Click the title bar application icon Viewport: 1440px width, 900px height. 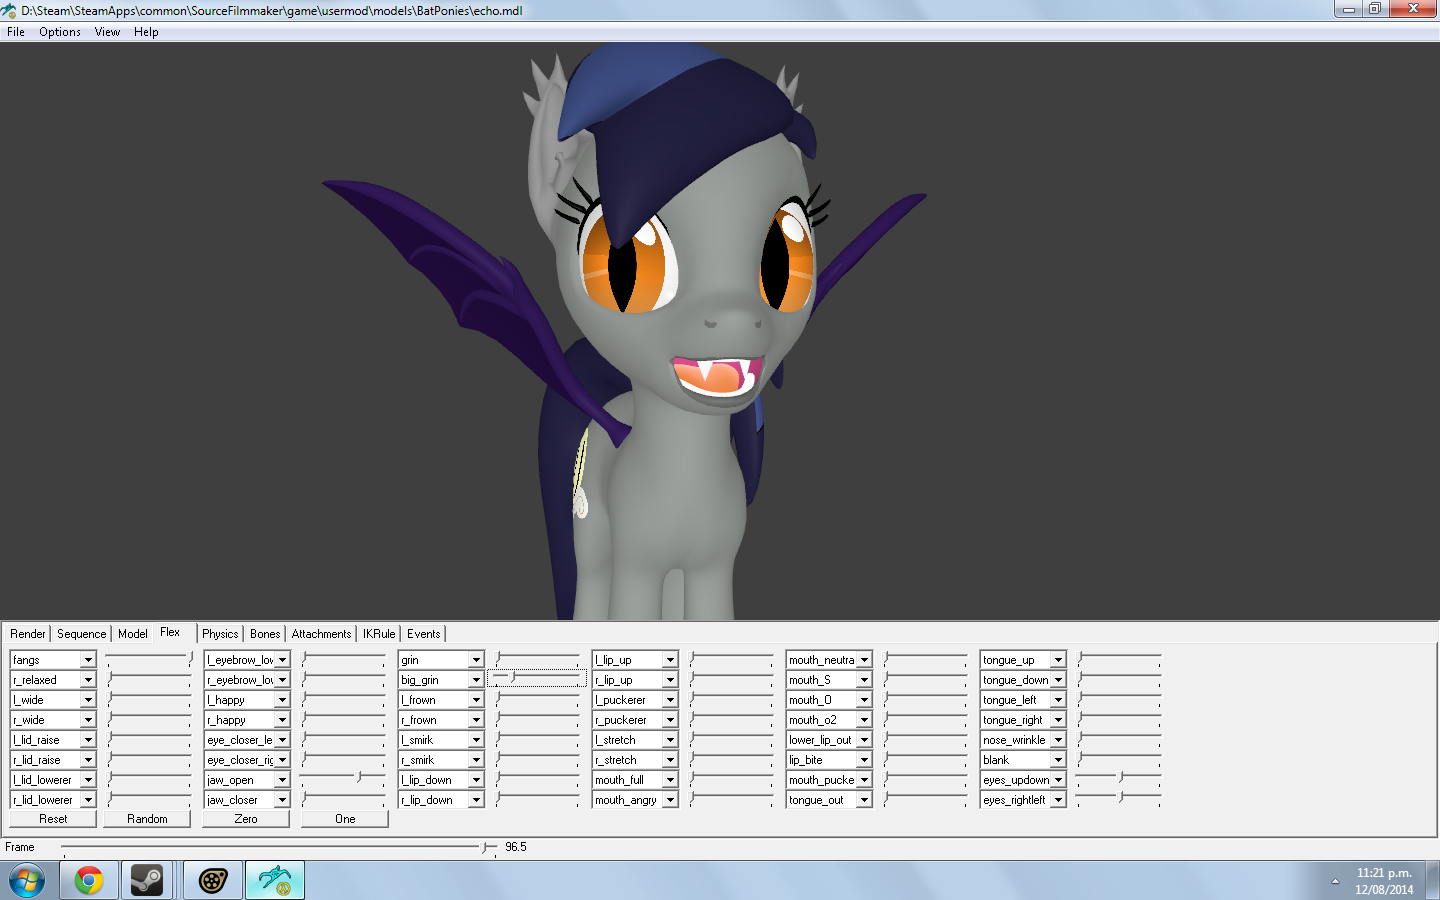tap(9, 10)
